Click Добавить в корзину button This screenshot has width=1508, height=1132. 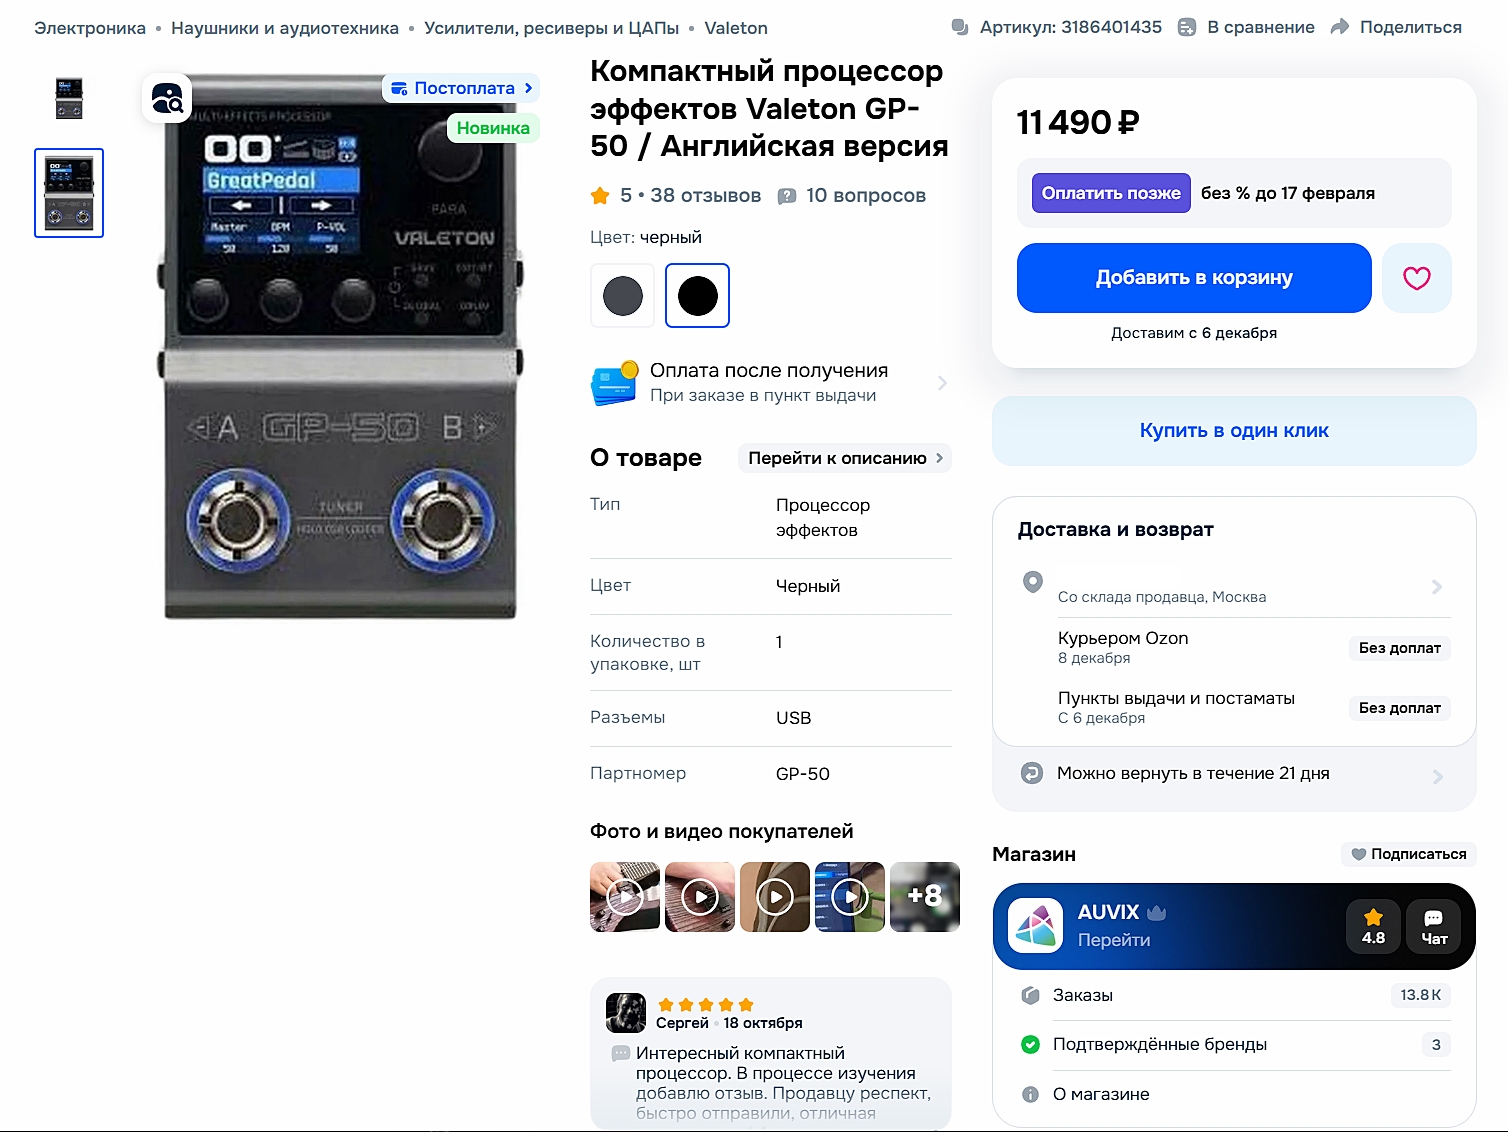click(1194, 278)
